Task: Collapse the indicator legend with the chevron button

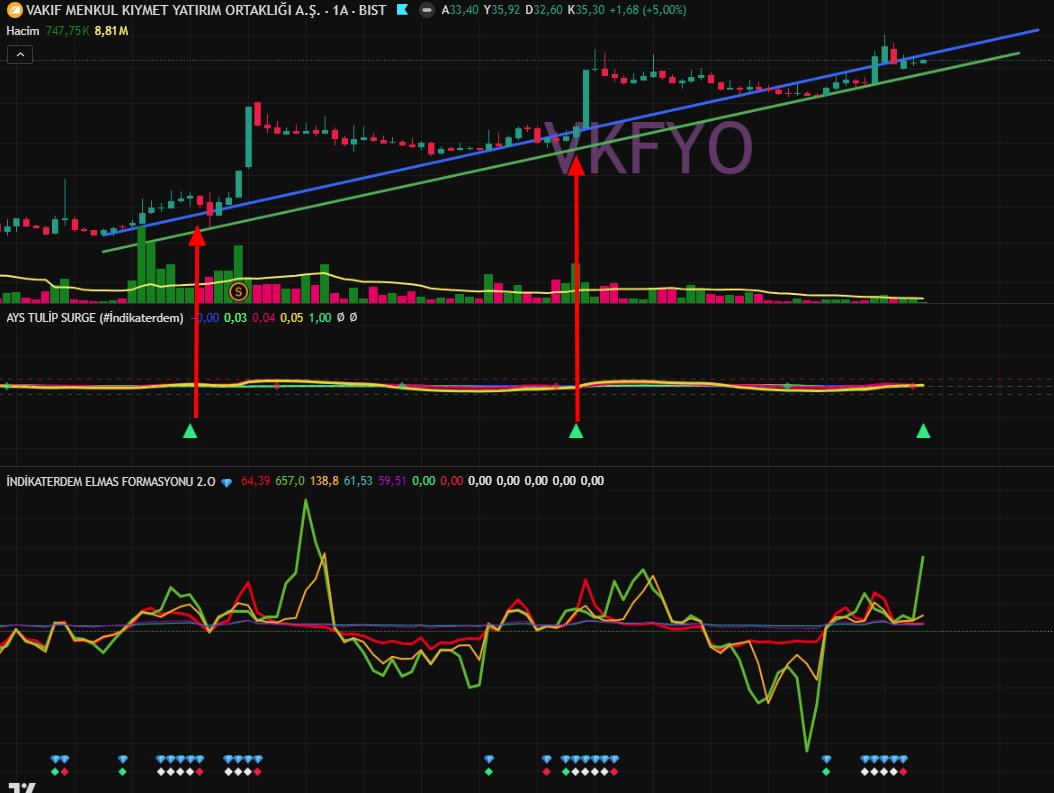Action: pyautogui.click(x=20, y=54)
